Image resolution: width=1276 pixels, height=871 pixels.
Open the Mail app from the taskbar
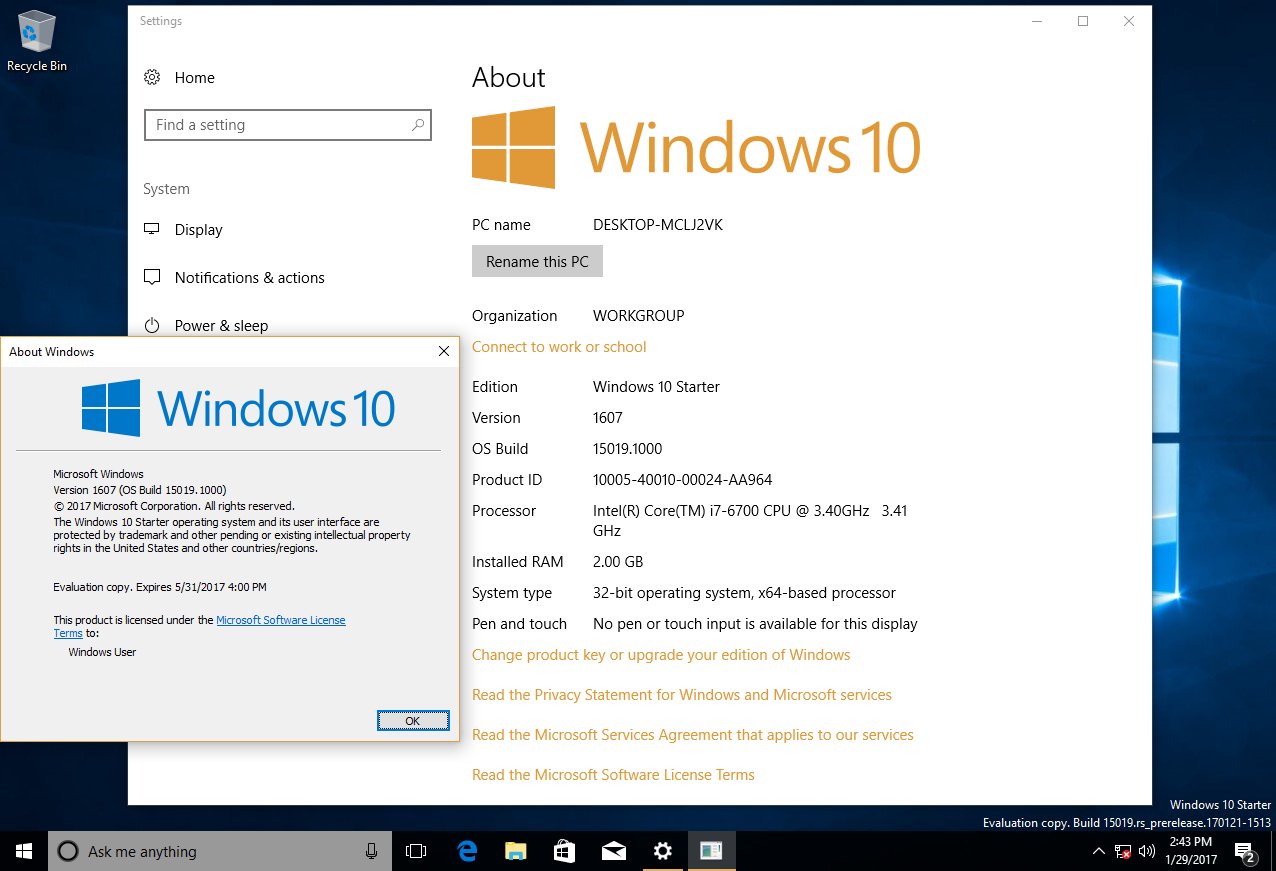[x=613, y=851]
